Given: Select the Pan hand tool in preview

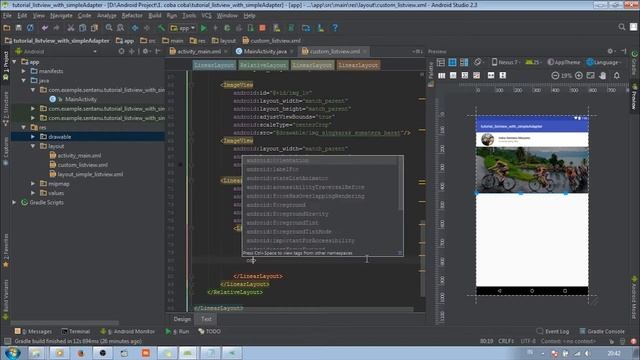Looking at the screenshot, I should pyautogui.click(x=603, y=76).
